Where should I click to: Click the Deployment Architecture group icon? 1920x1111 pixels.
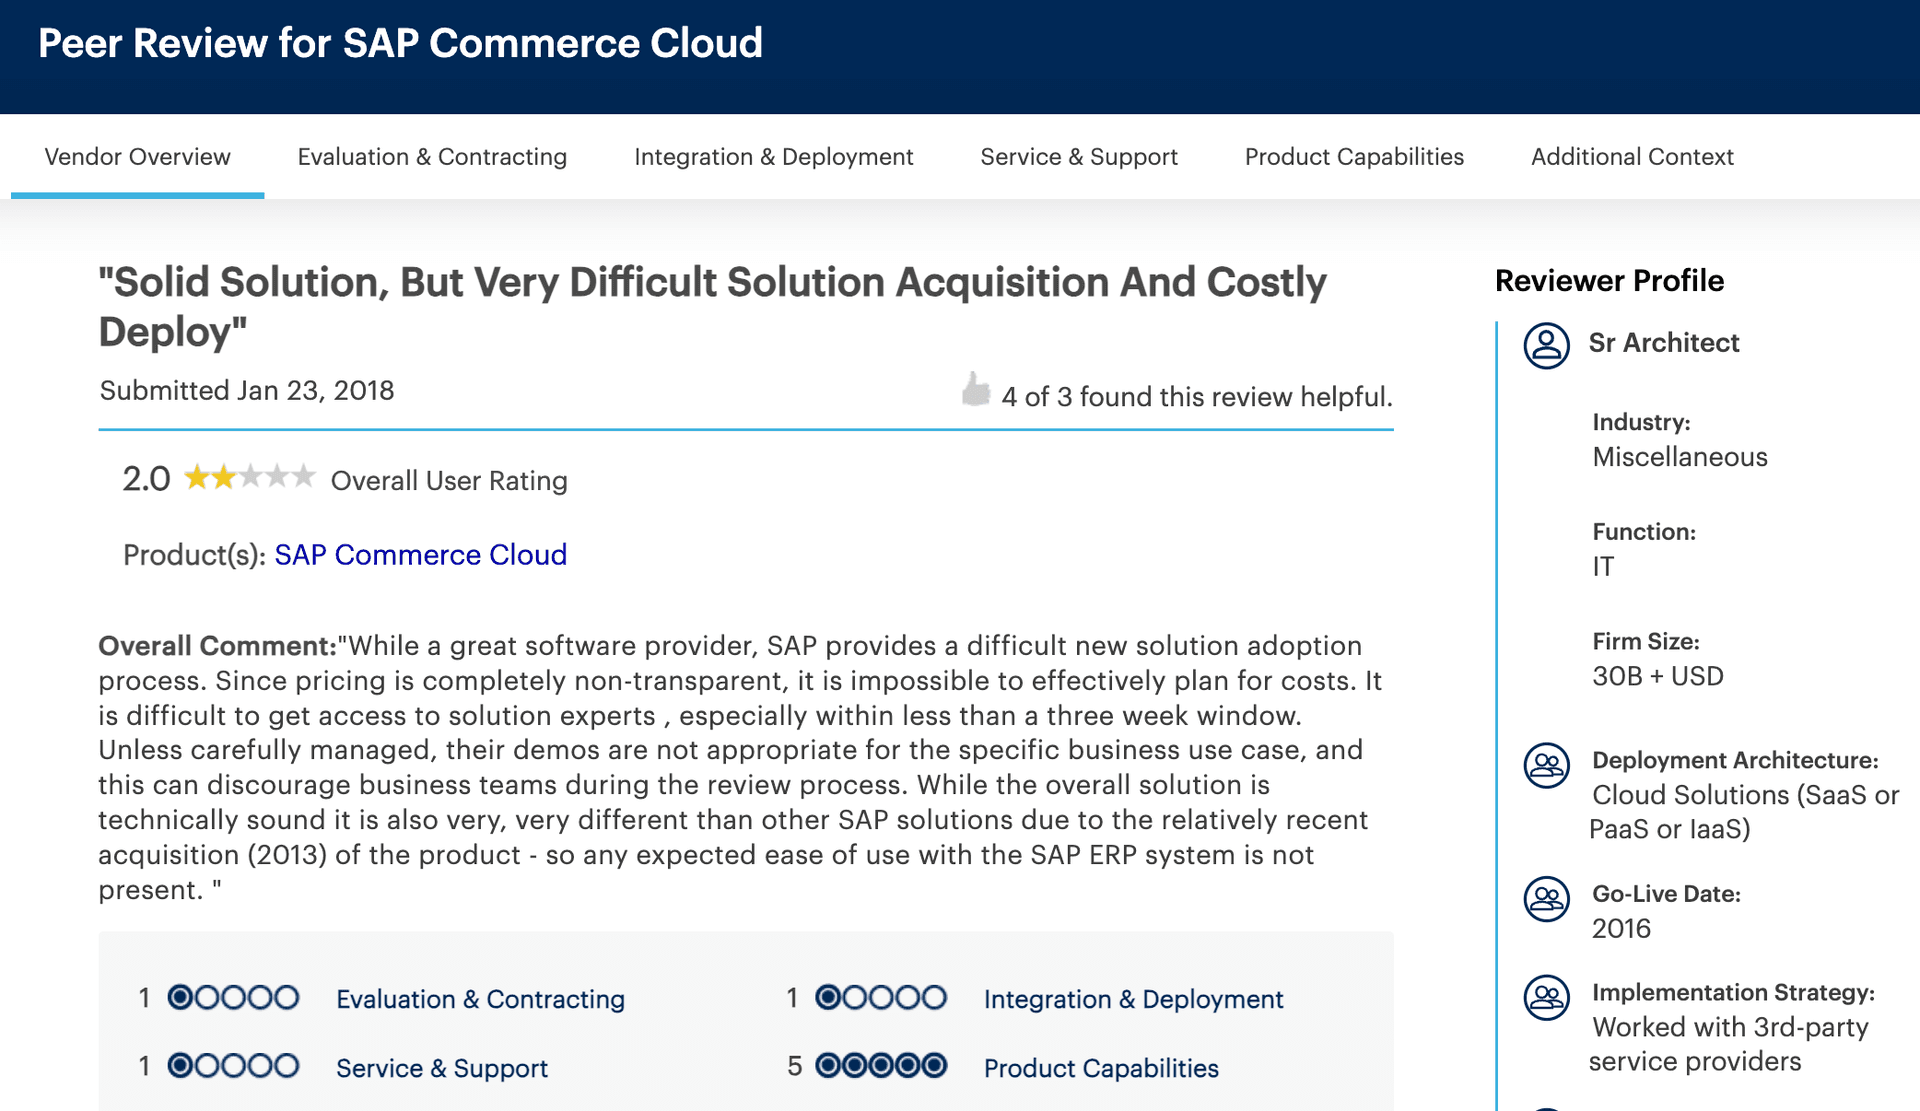pos(1546,766)
